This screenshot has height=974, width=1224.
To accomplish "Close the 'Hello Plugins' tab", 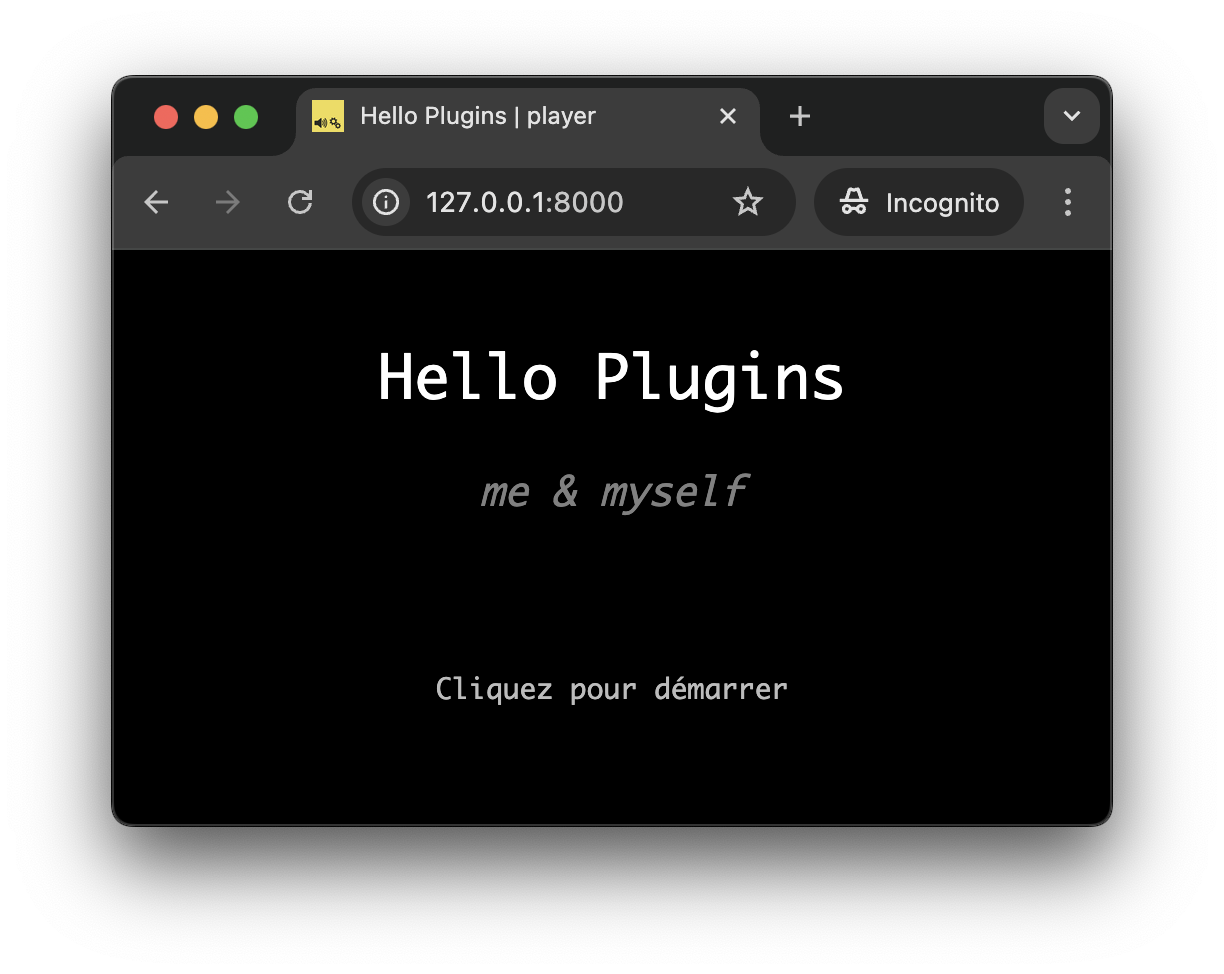I will pyautogui.click(x=727, y=116).
